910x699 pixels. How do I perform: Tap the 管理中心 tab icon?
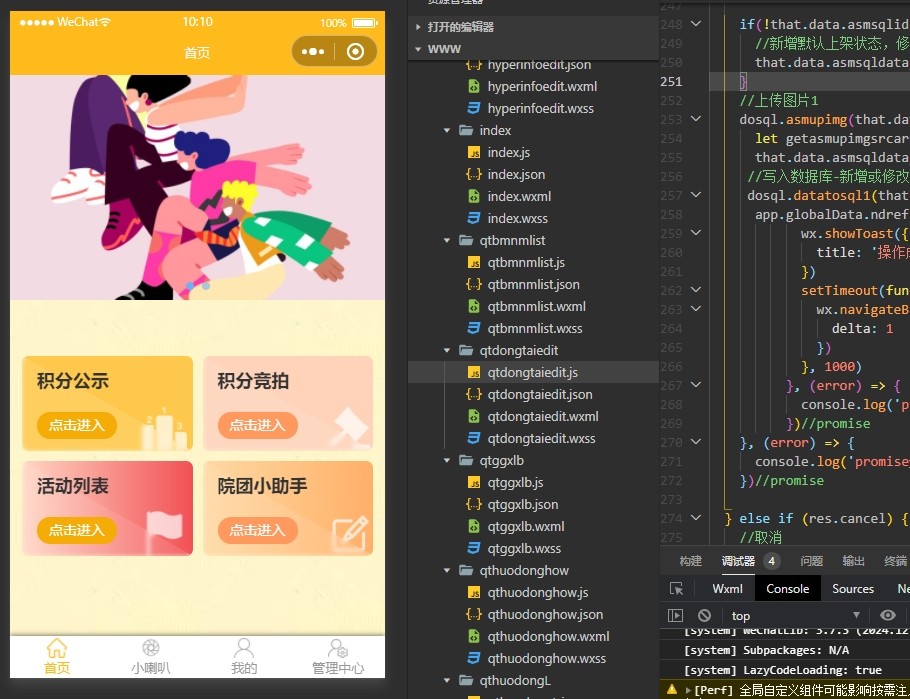pos(338,648)
